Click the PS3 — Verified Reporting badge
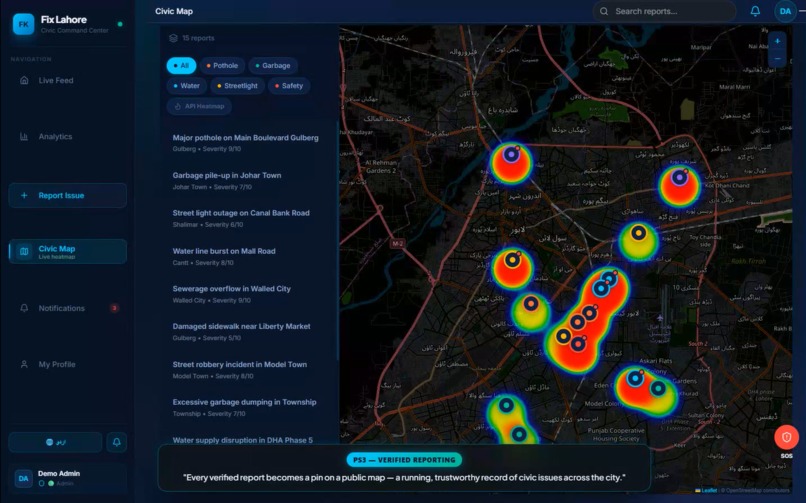 tap(404, 460)
